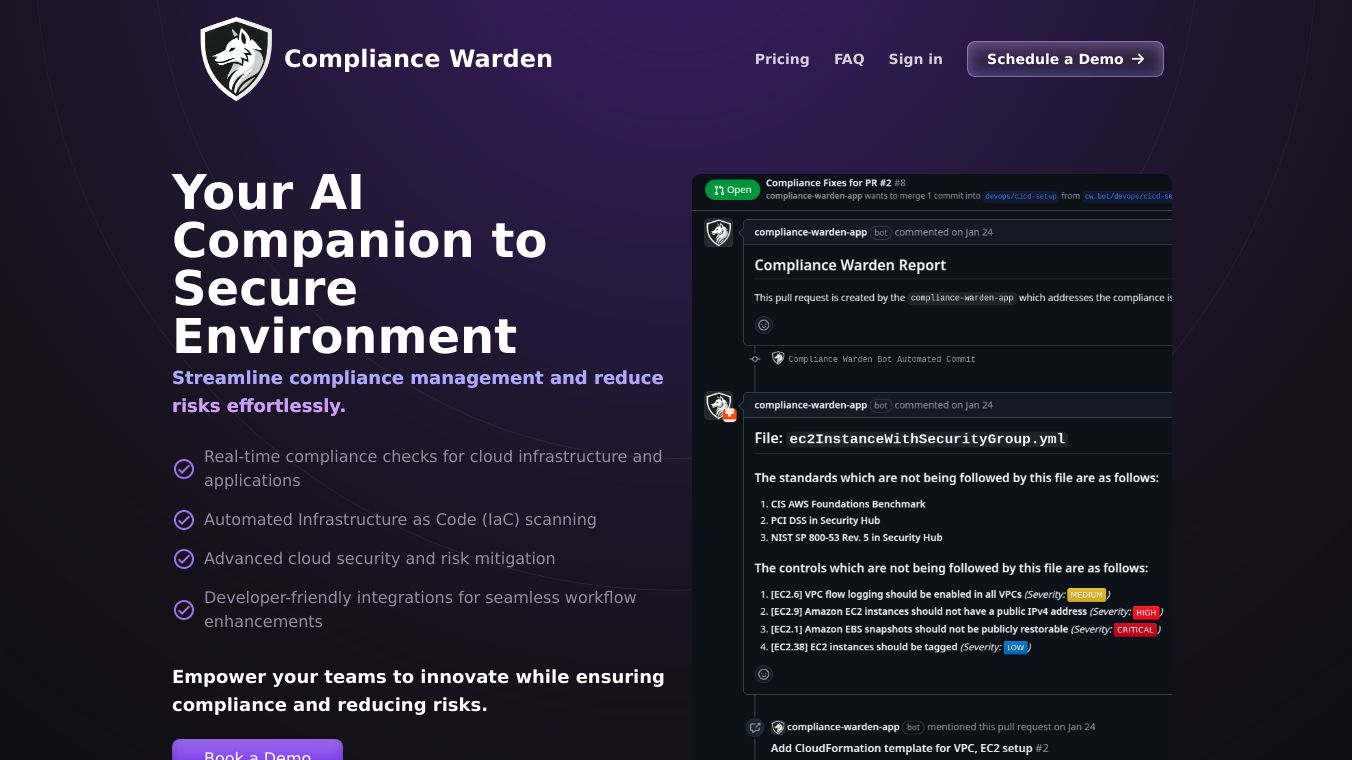Click the Compliance Warden Bot Automated Commit message
The width and height of the screenshot is (1352, 760).
882,359
